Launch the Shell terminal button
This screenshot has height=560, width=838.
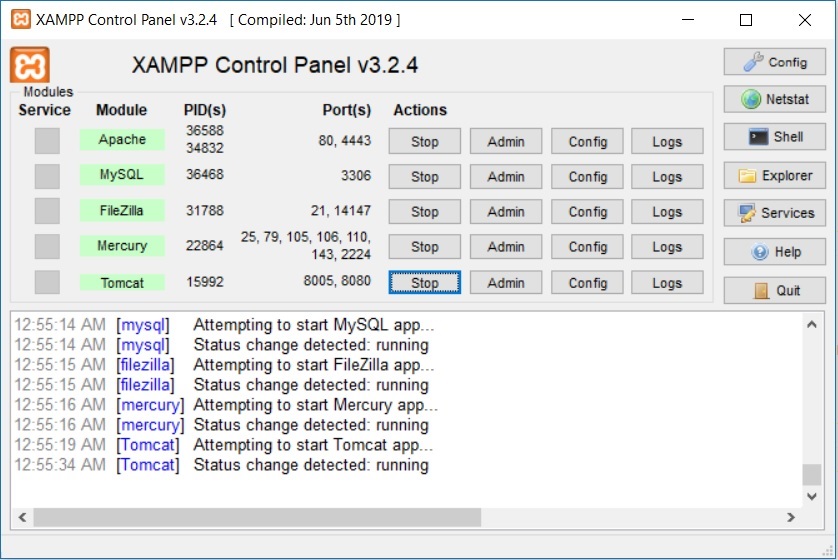[774, 137]
